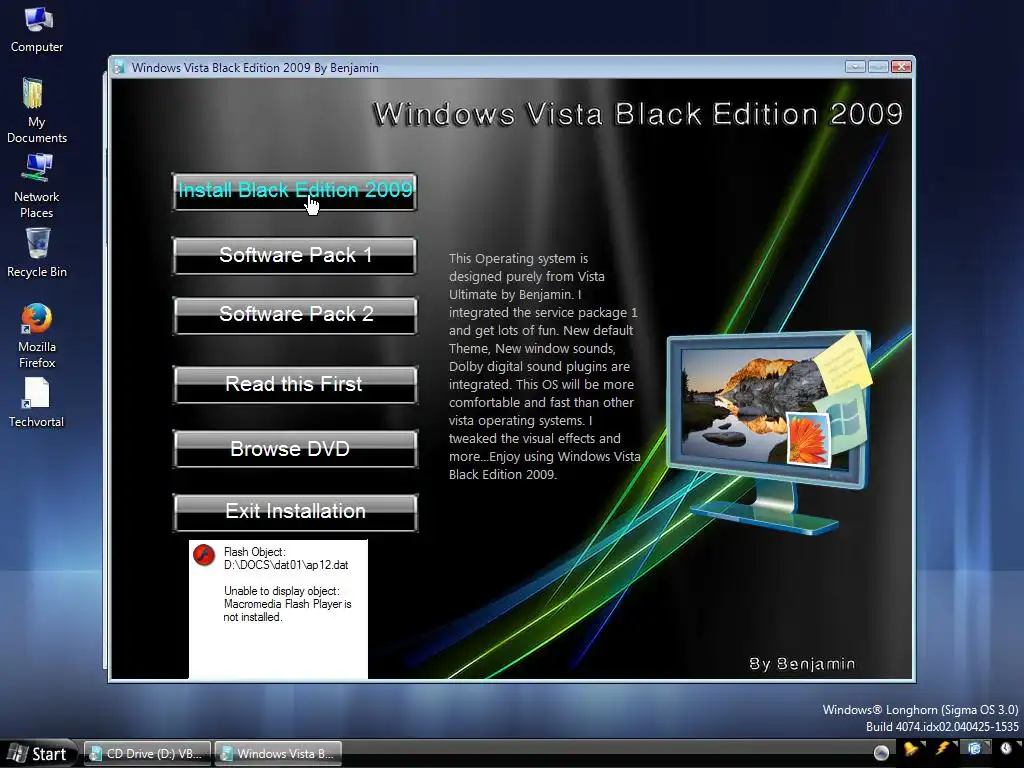Open Software Pack 1
This screenshot has height=768, width=1024.
295,255
